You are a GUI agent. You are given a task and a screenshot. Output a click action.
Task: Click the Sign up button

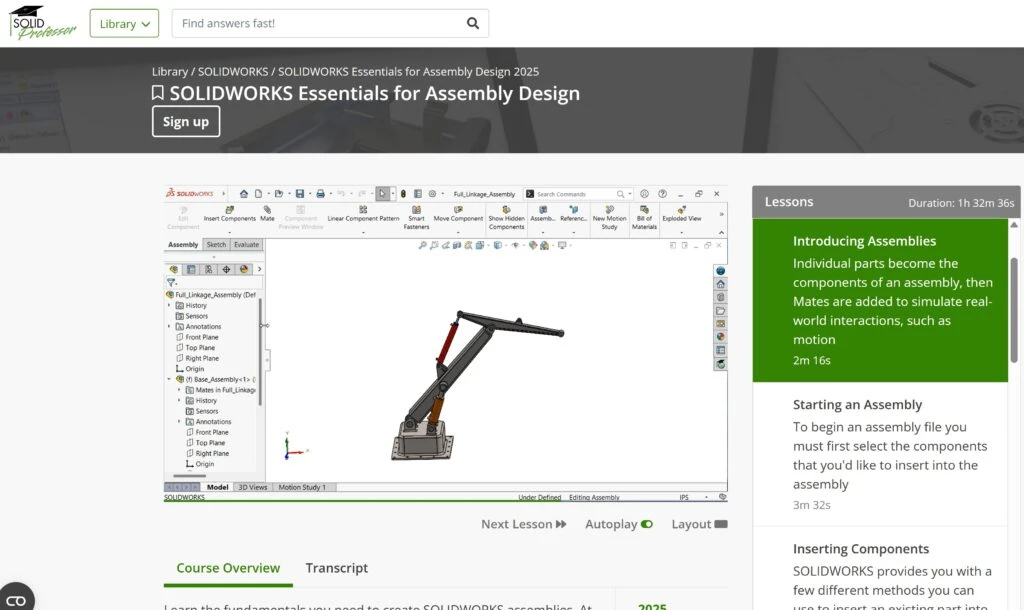pos(186,122)
